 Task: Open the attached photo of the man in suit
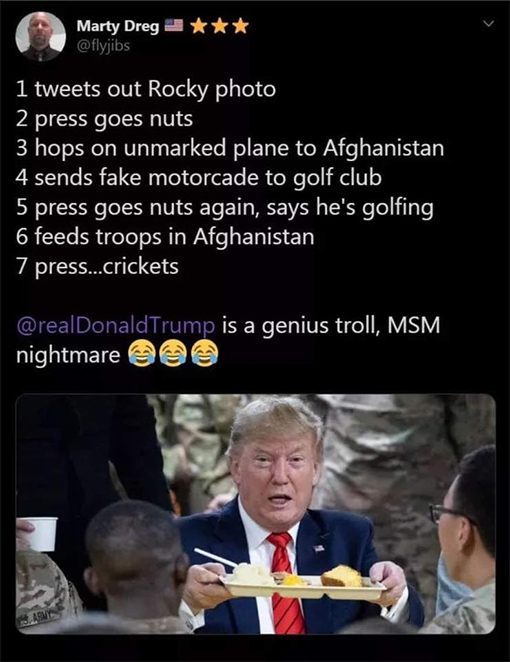(x=255, y=514)
